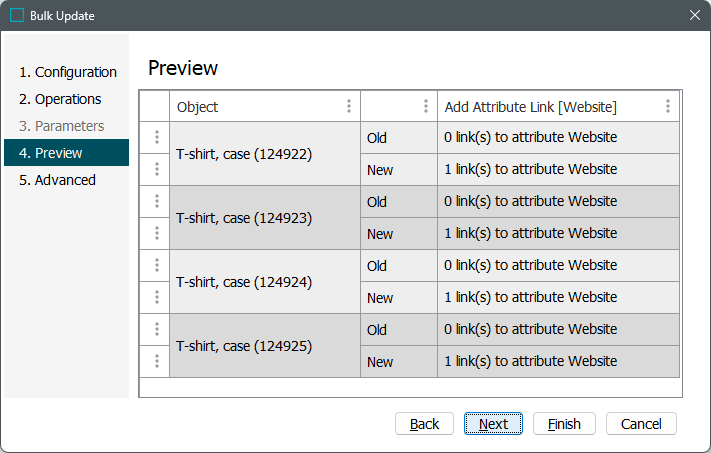Open Add Attribute Link column options menu
The width and height of the screenshot is (711, 453).
[668, 106]
